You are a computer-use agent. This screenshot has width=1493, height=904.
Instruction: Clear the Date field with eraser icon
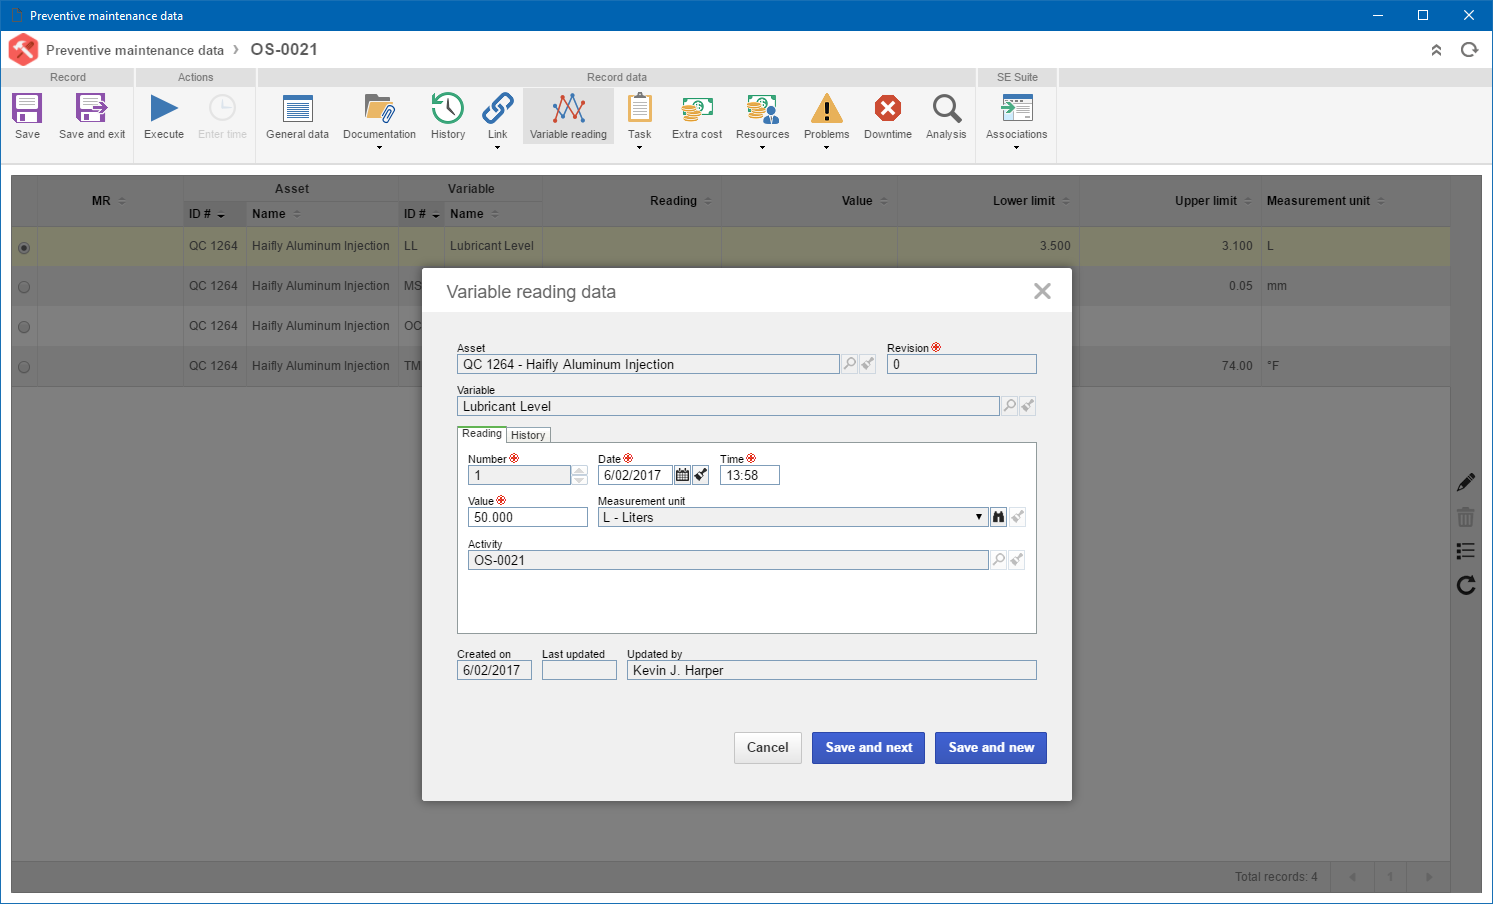(x=701, y=475)
